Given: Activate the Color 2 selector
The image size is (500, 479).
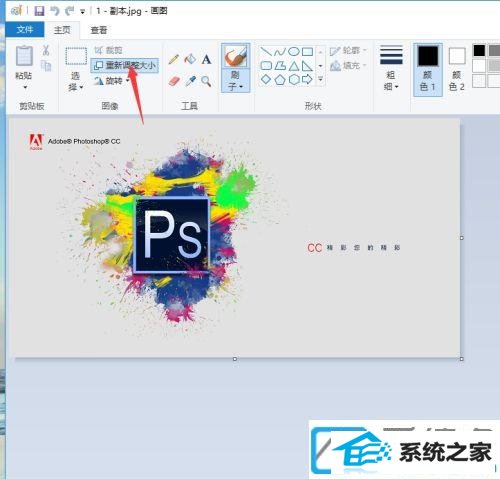Looking at the screenshot, I should tap(457, 69).
